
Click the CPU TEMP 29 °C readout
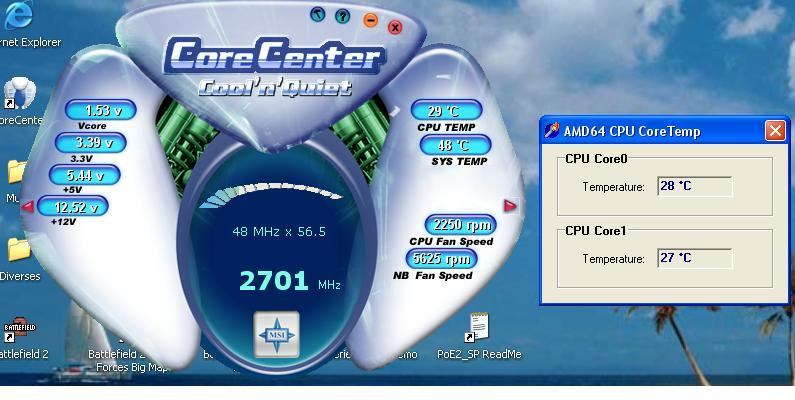pos(446,111)
